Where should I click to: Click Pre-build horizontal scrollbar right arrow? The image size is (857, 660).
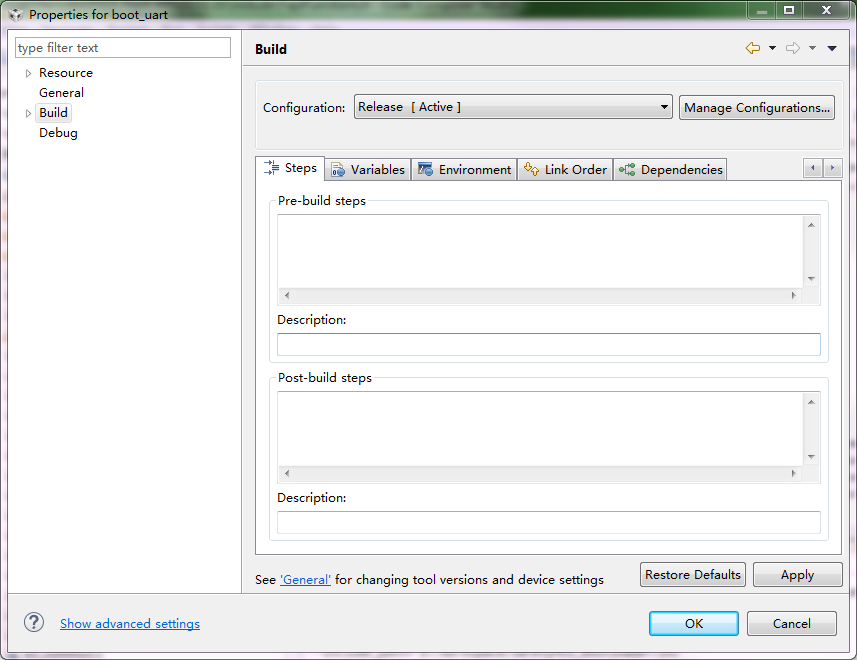(794, 296)
